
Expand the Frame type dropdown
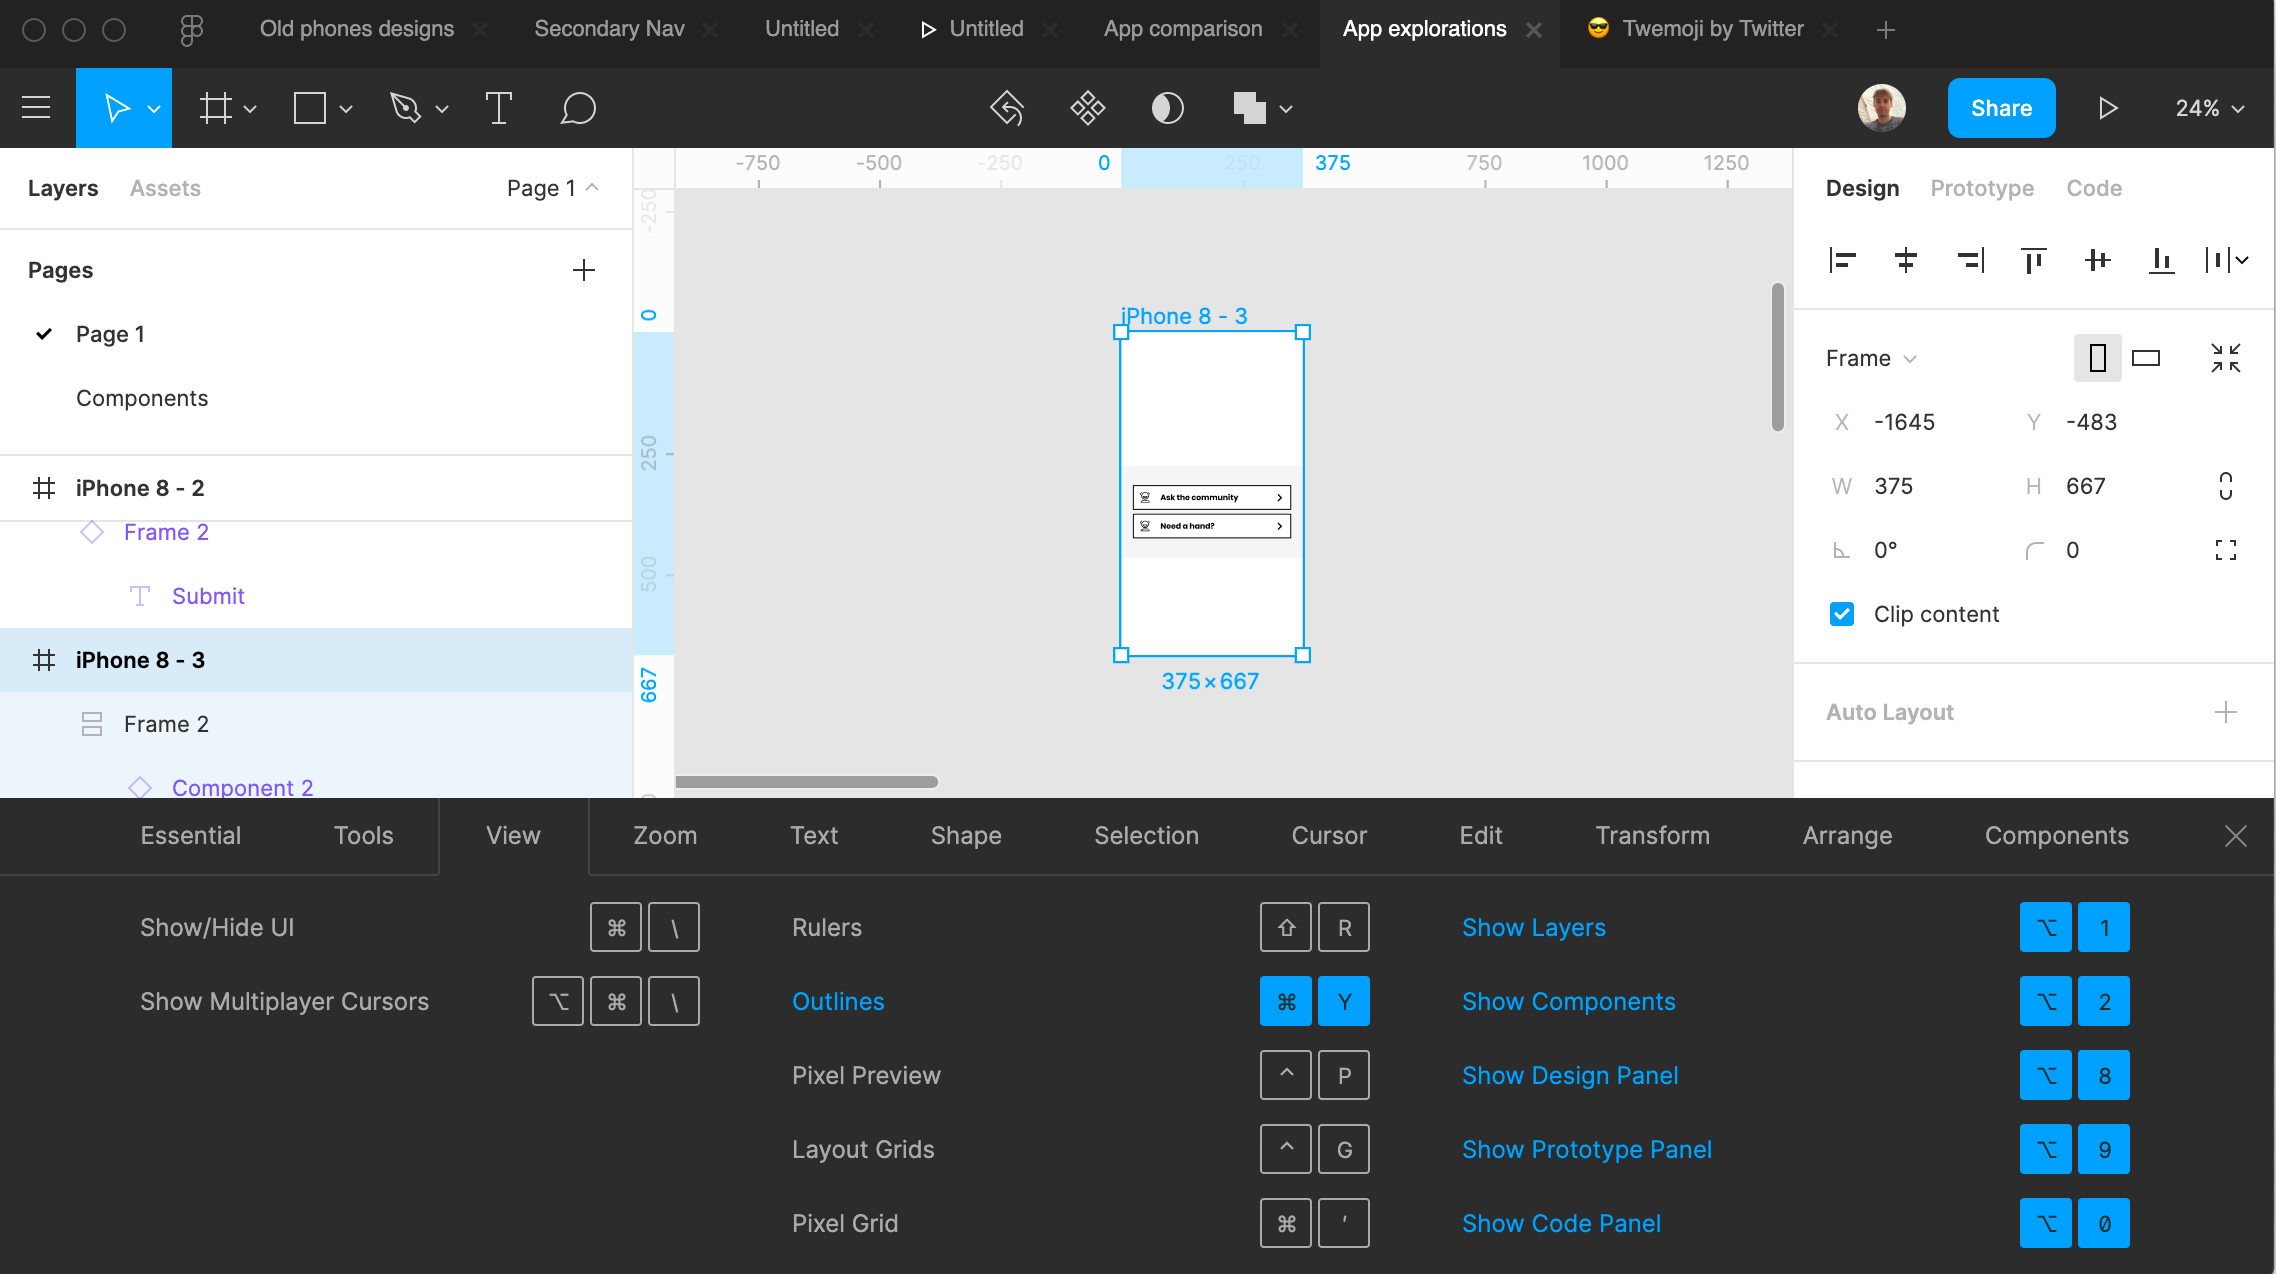[x=1870, y=358]
